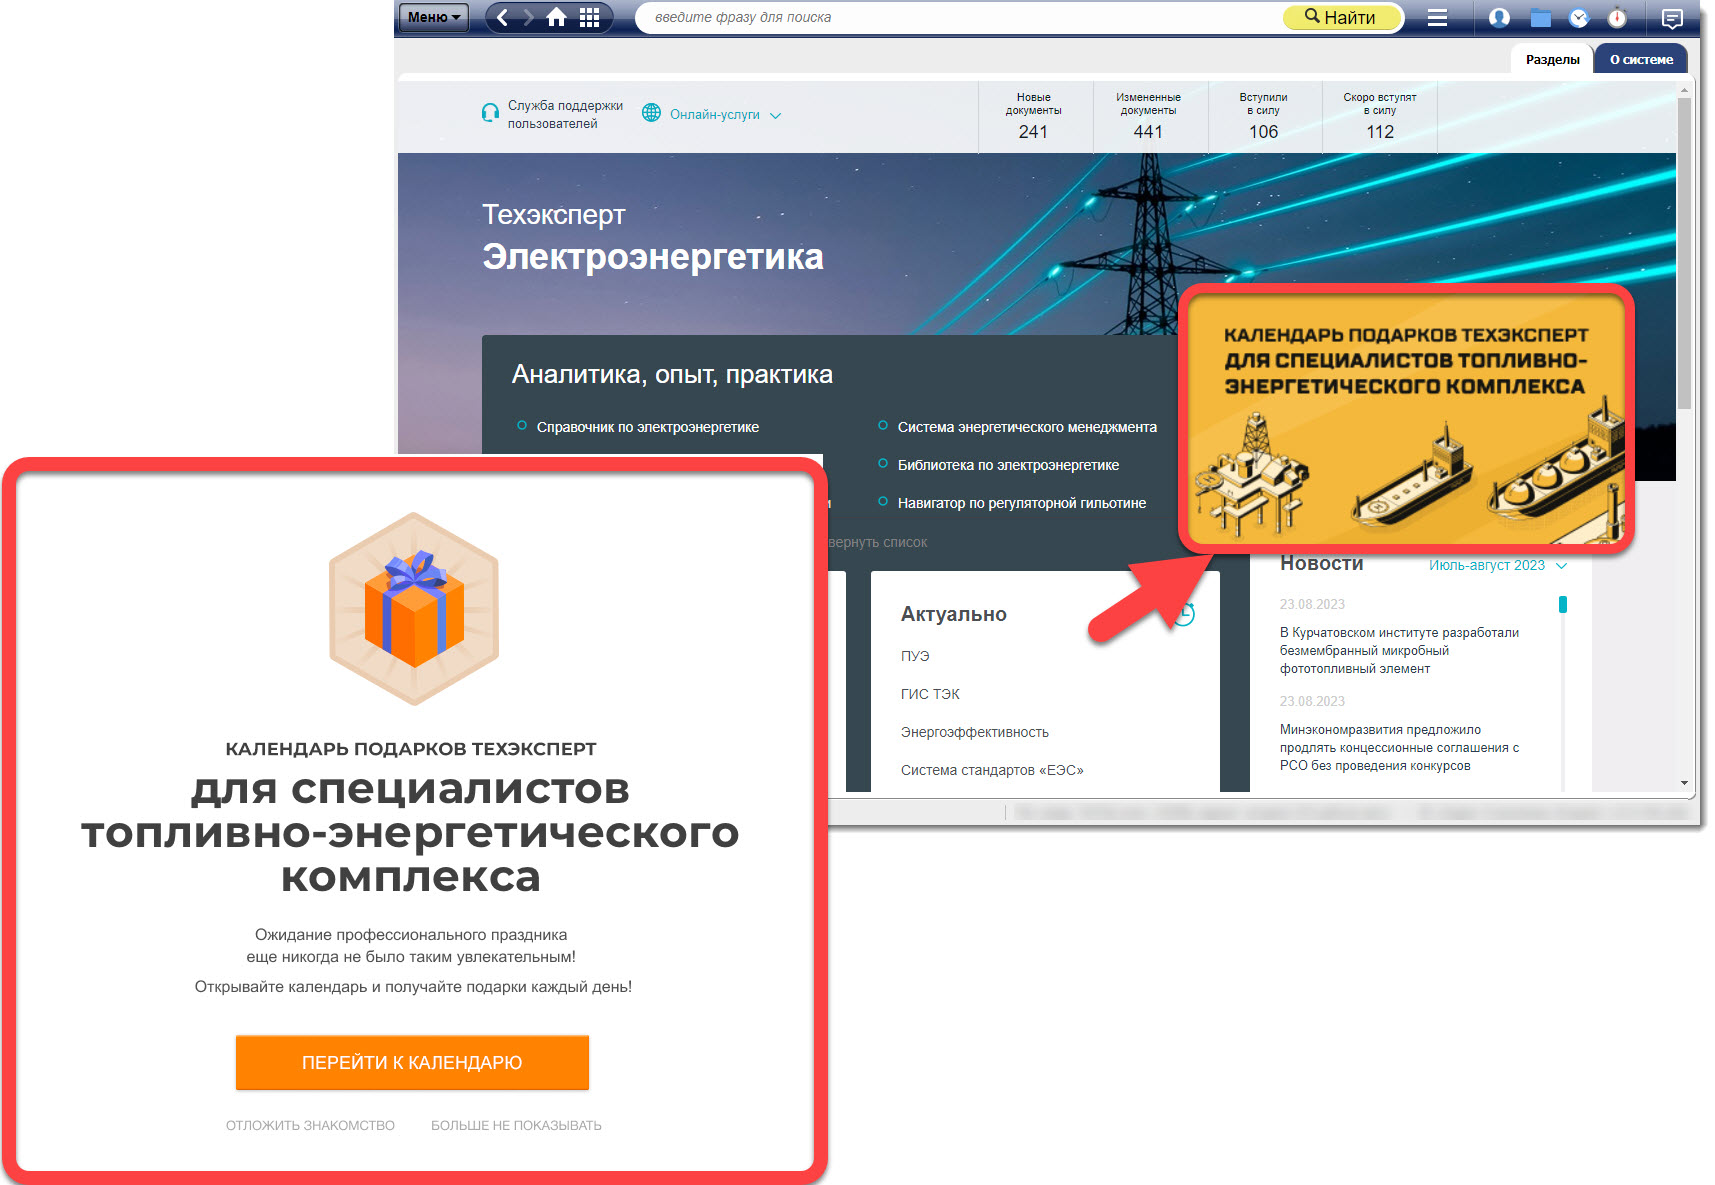Open ГИС ТЭК in Актуально list

(930, 694)
